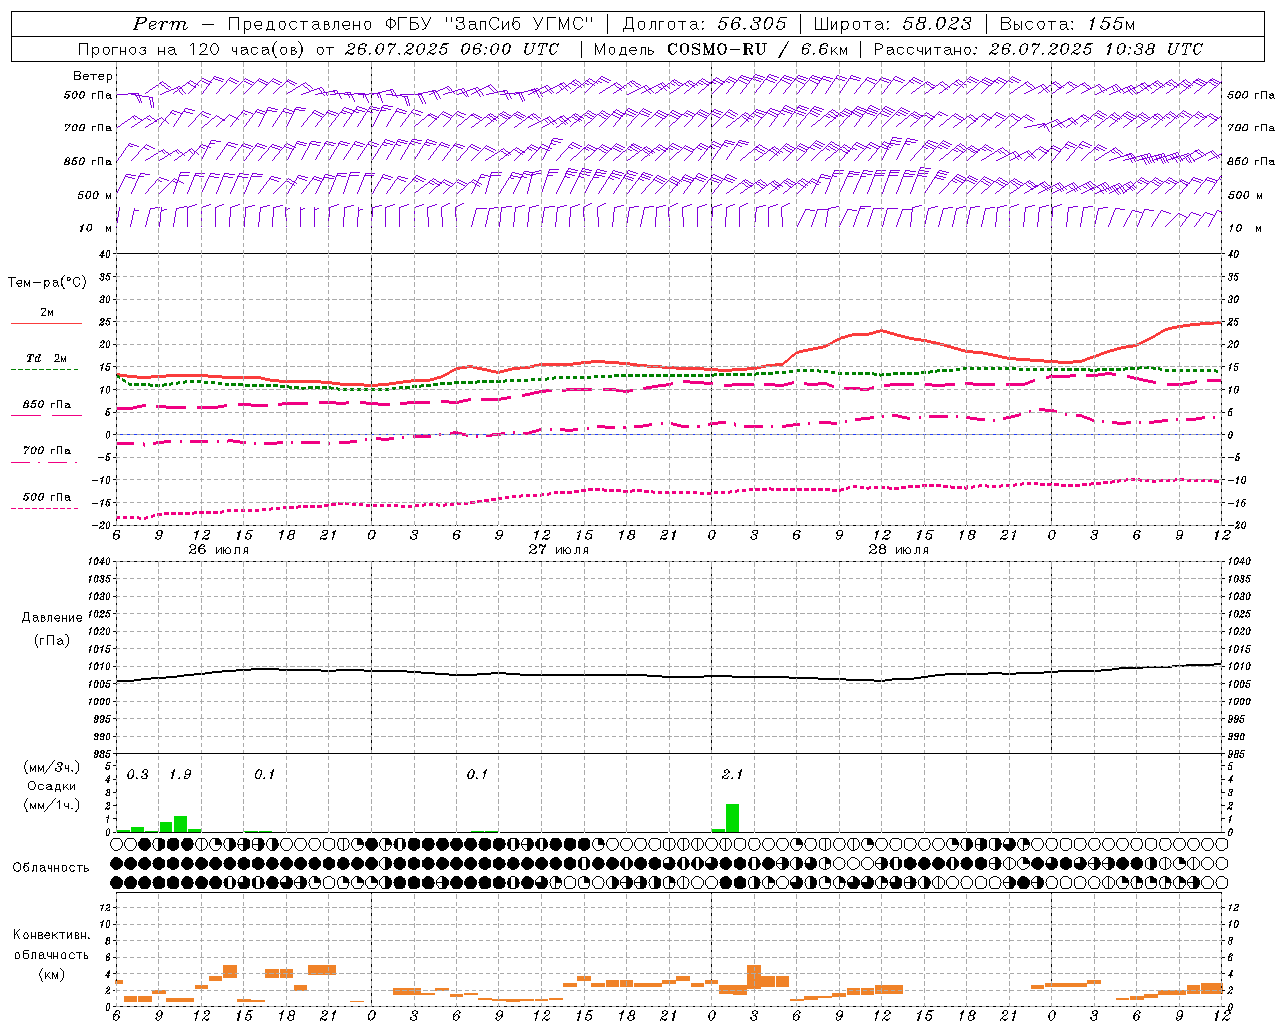Click "850 гПа" in the temperature legend

coord(47,405)
